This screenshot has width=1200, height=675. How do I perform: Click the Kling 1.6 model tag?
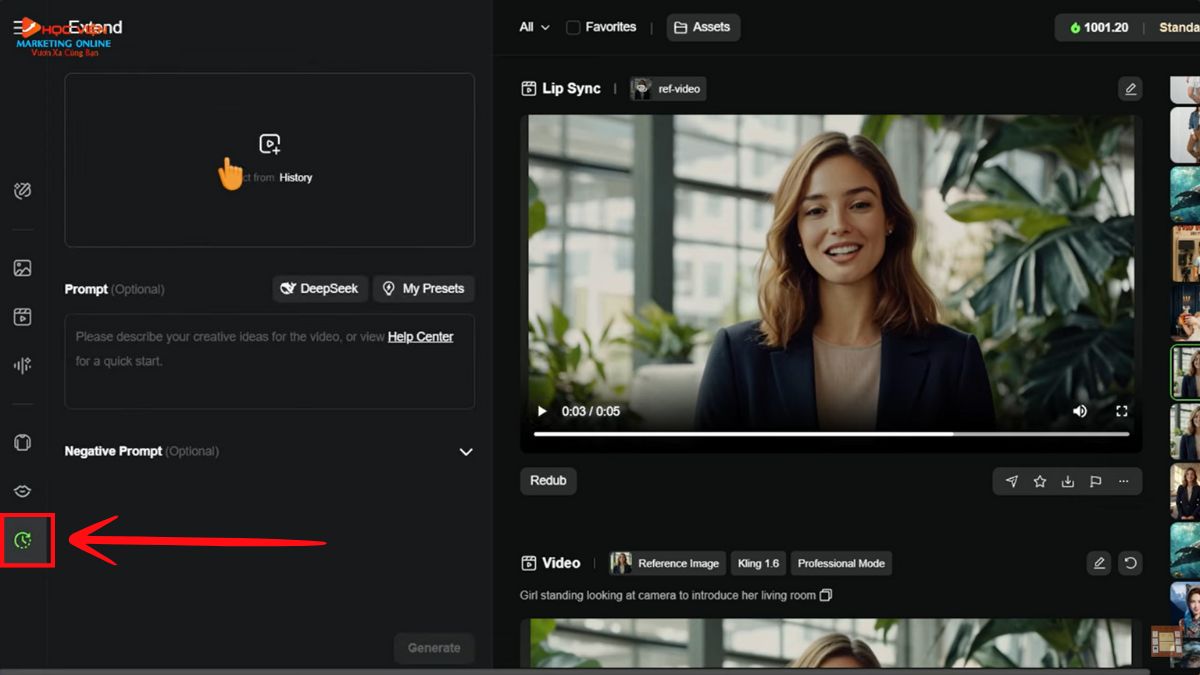tap(758, 563)
